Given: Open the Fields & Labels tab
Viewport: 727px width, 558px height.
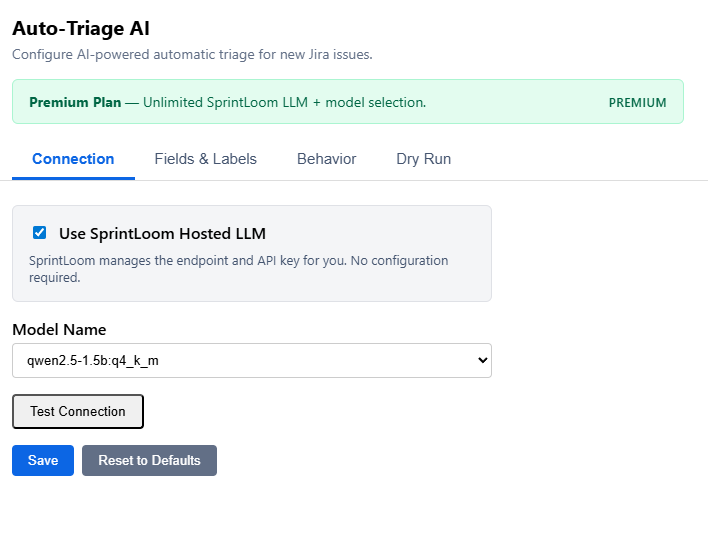Looking at the screenshot, I should [x=205, y=159].
